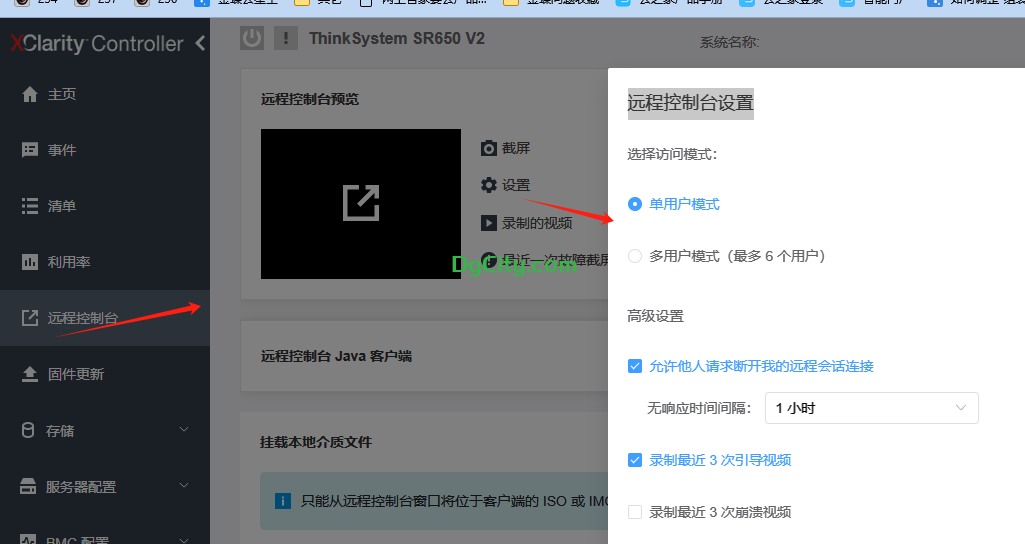Screen dimensions: 1025x544
Task: Click the launch icon beside 远程控制台
Action: [x=30, y=318]
